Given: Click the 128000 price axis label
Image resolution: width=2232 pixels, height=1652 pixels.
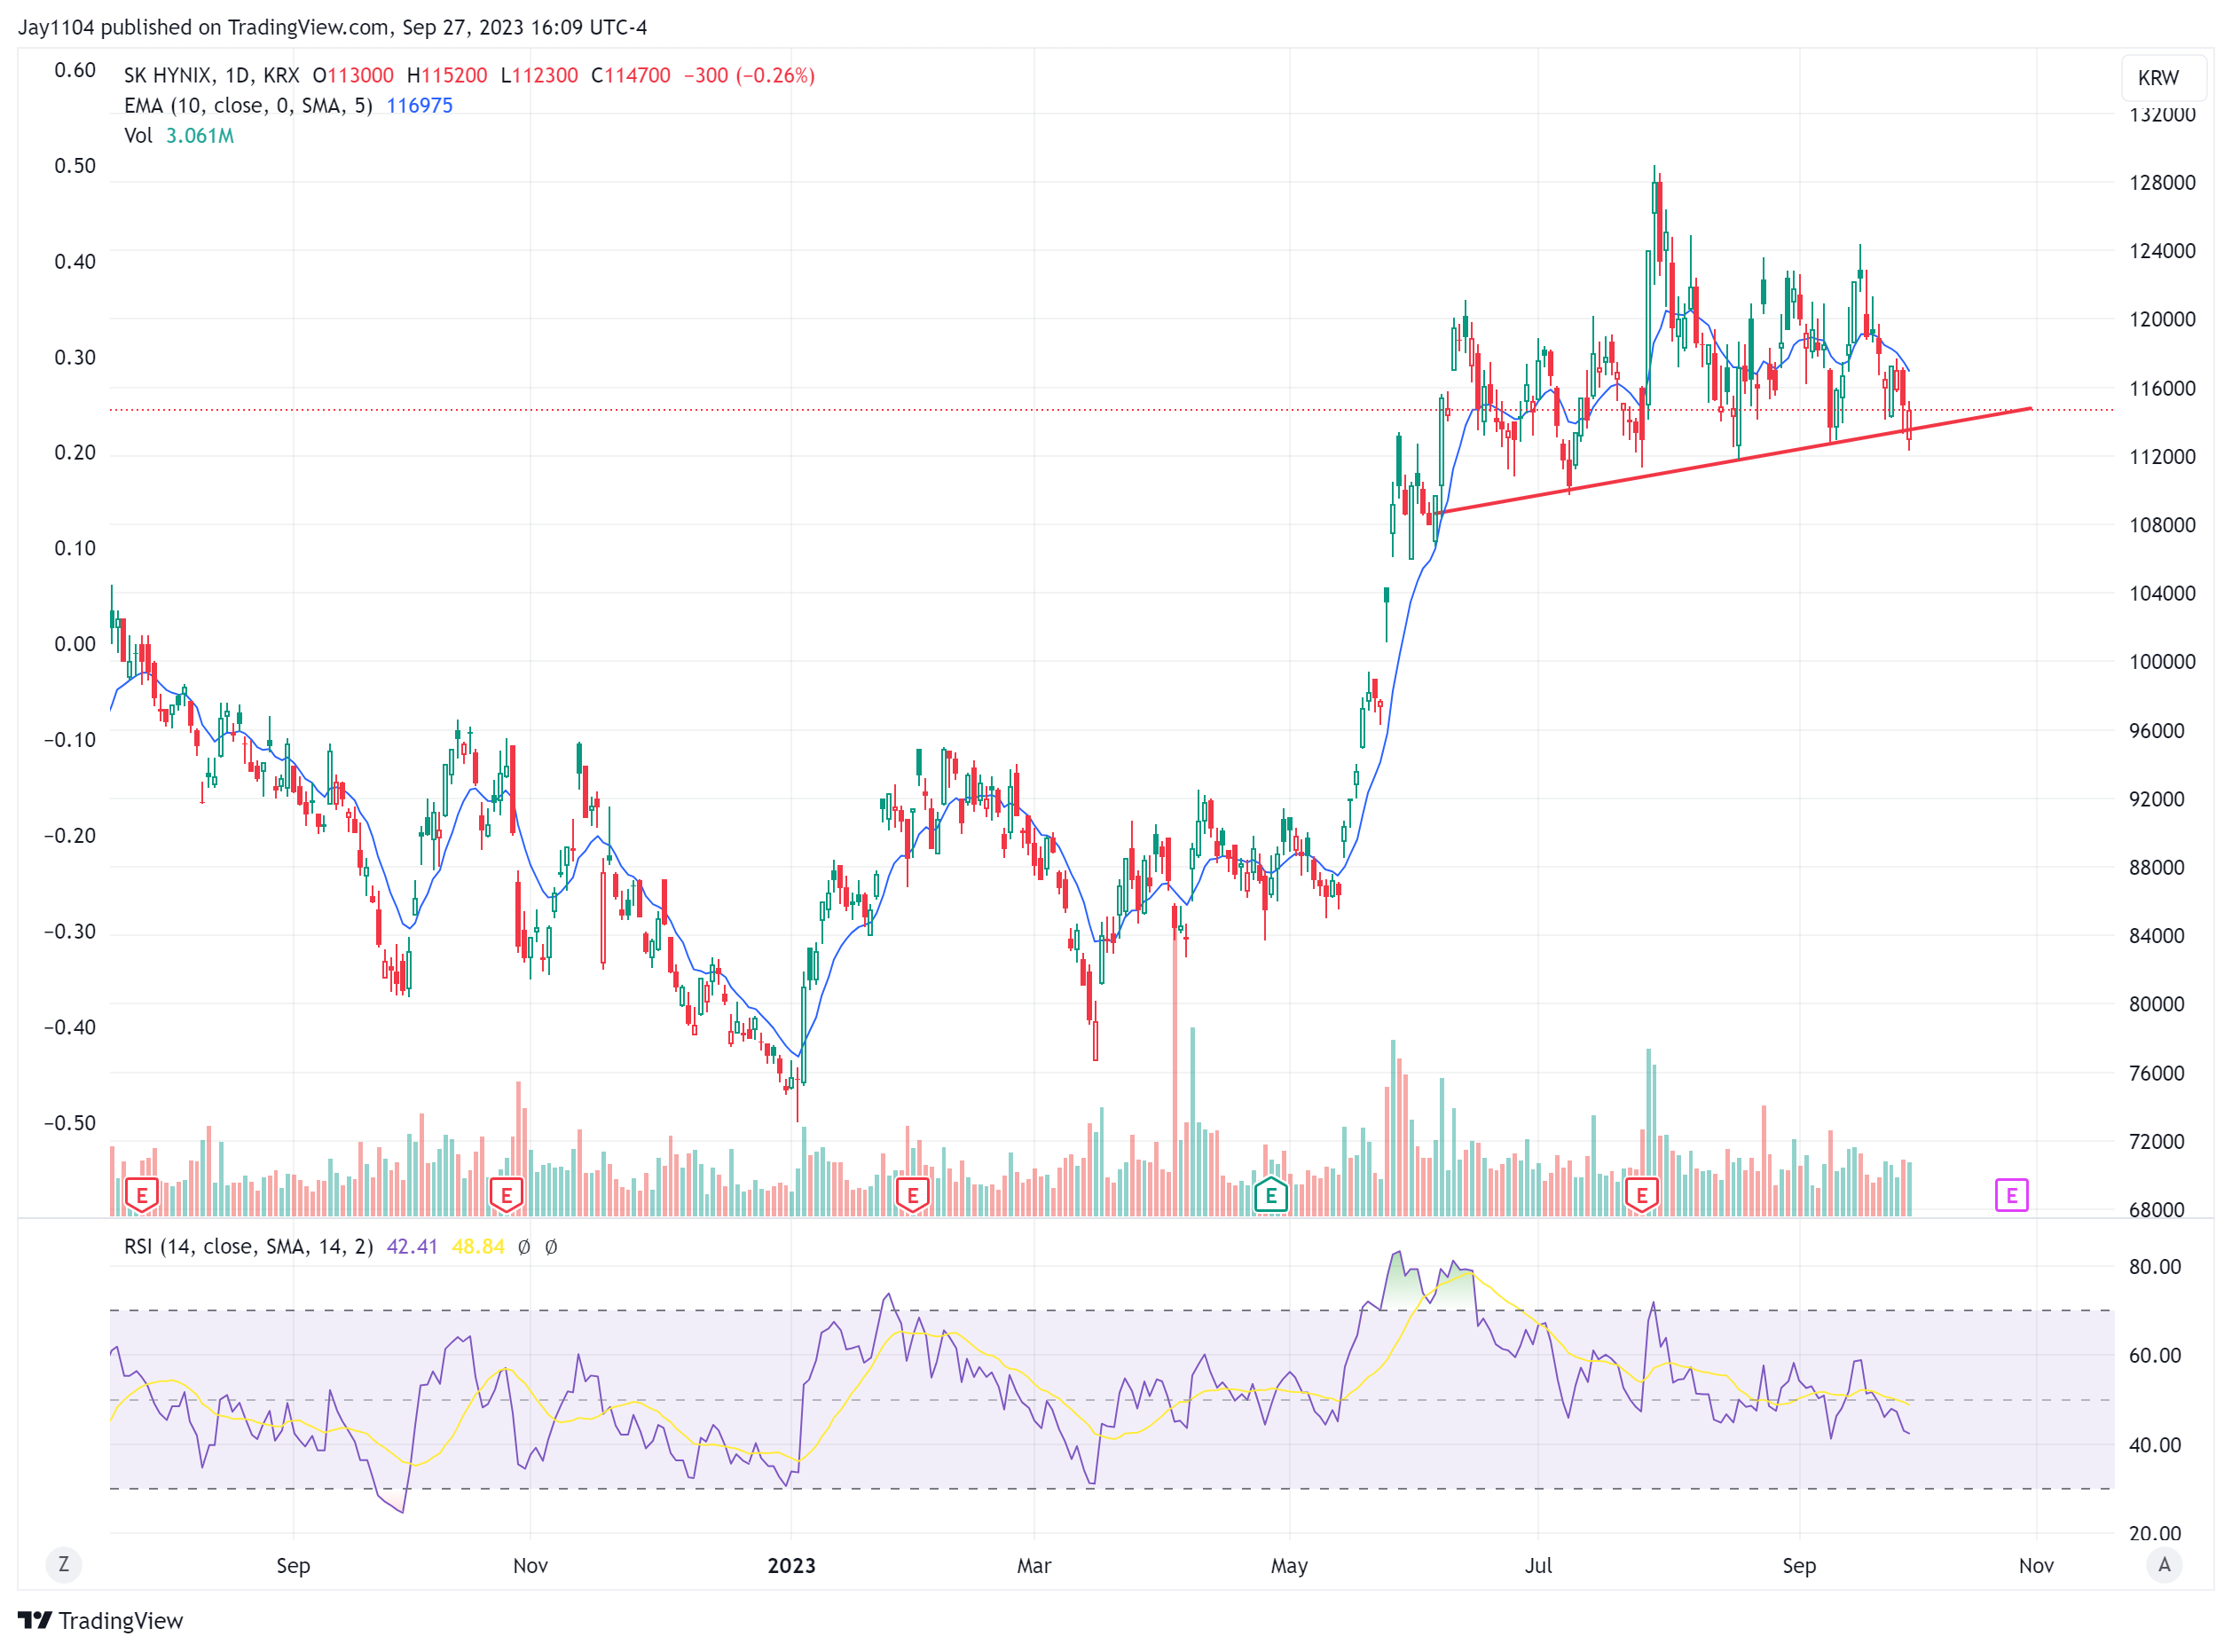Looking at the screenshot, I should (x=2162, y=183).
